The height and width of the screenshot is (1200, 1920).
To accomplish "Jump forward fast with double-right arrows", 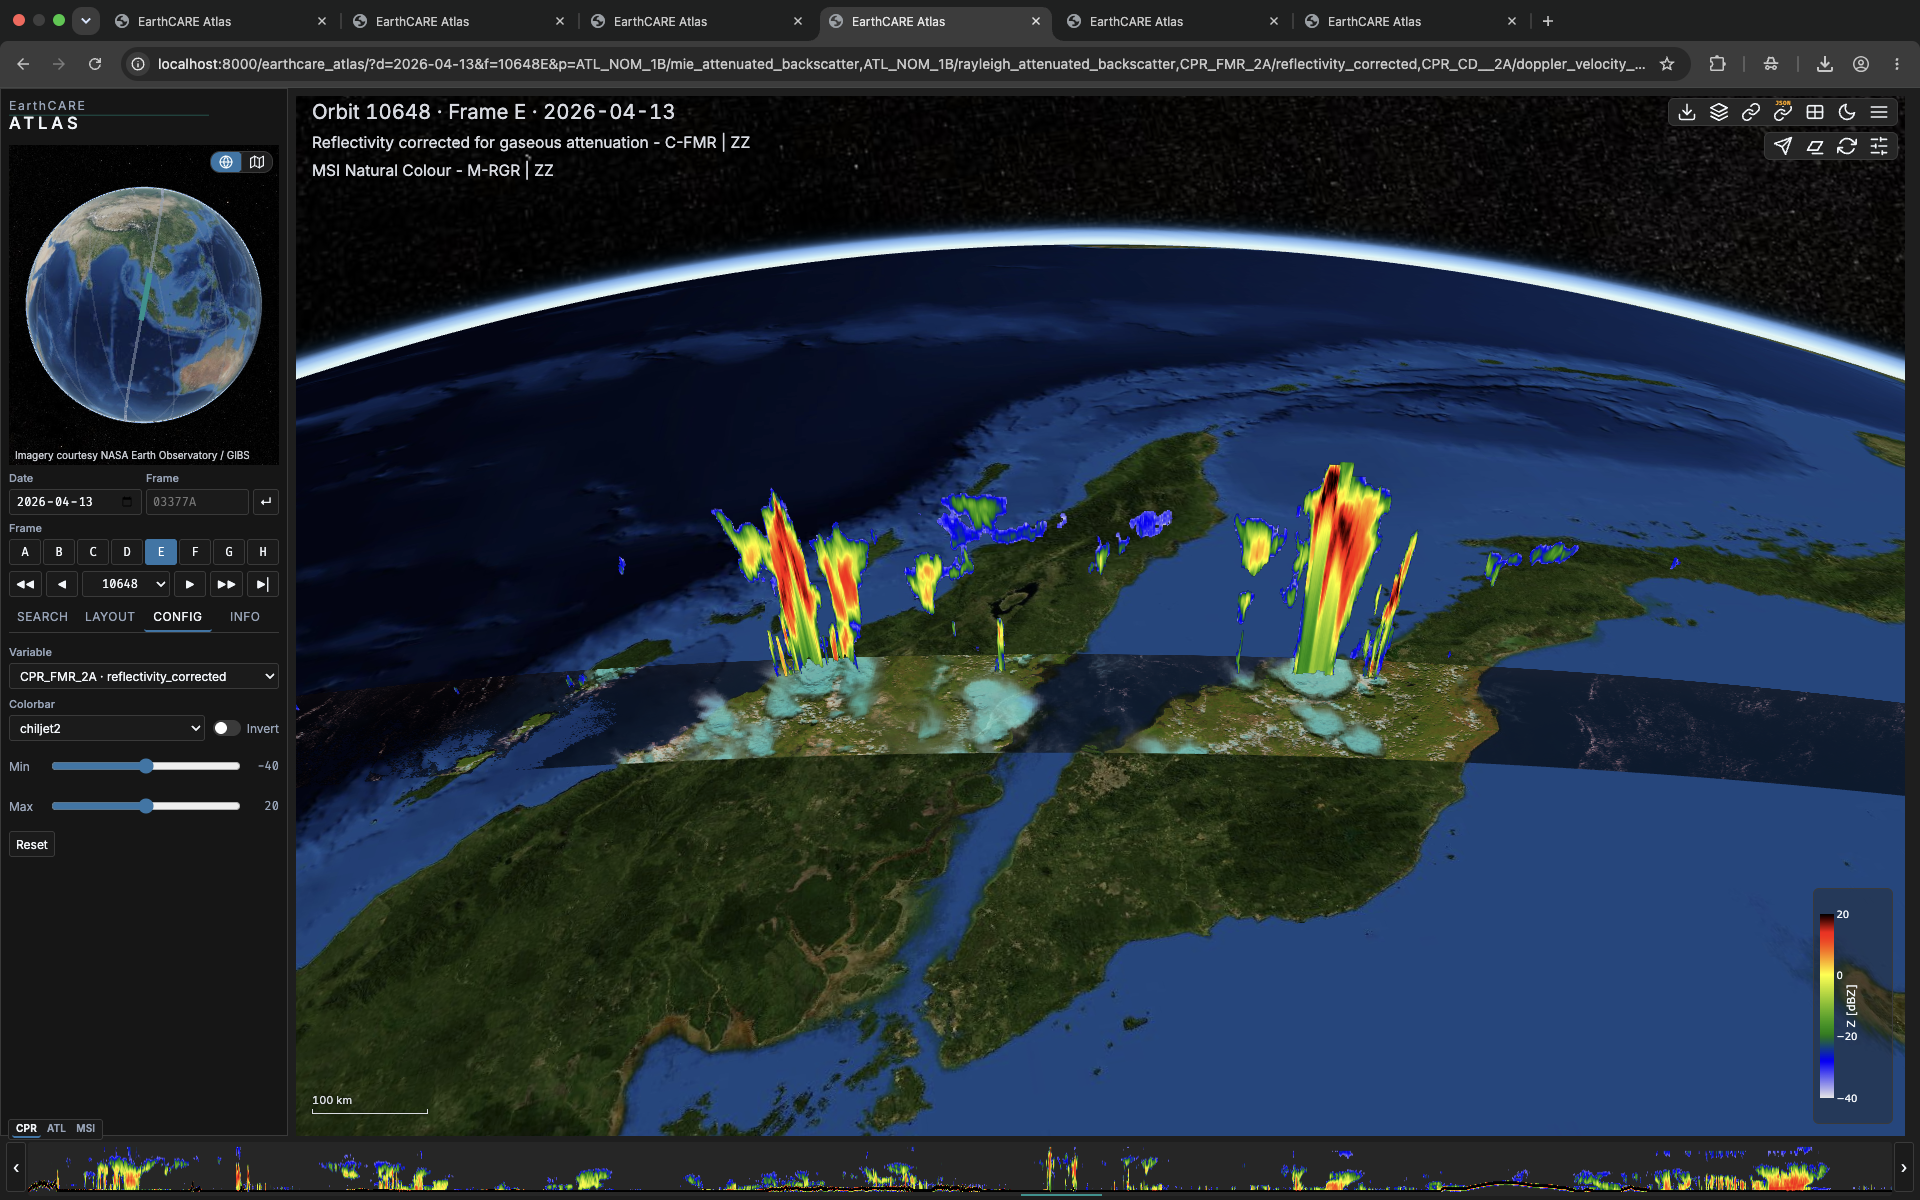I will [x=226, y=584].
